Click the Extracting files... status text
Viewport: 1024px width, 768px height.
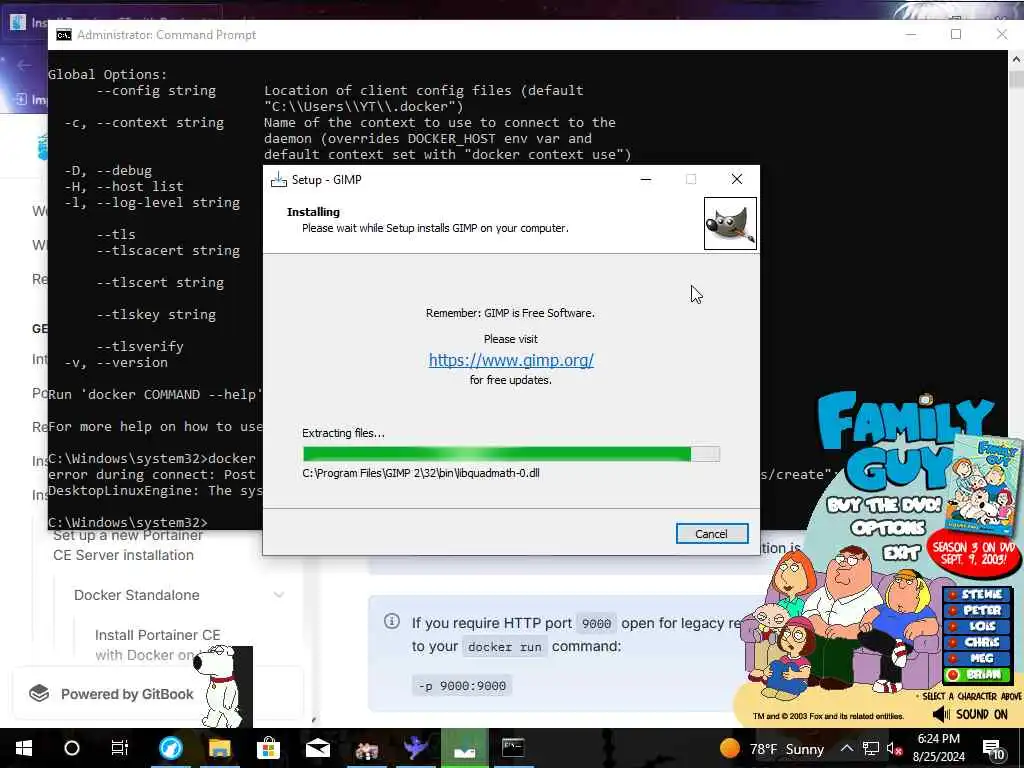(x=344, y=433)
